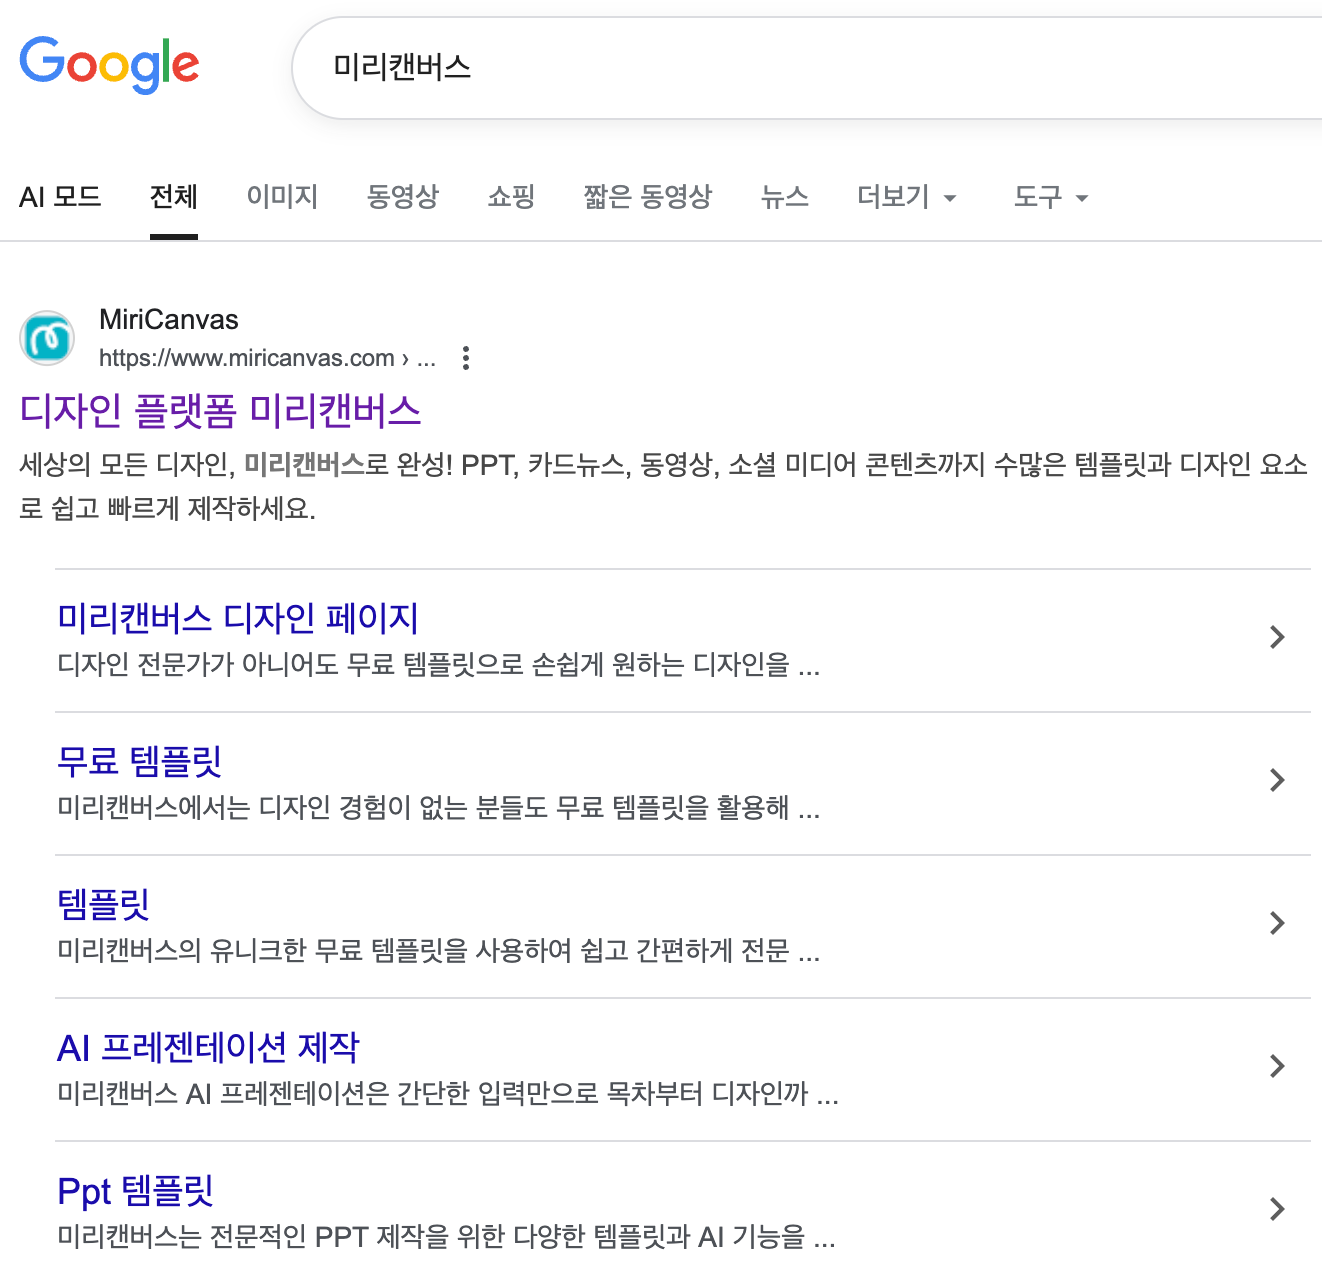Screen dimensions: 1322x1266
Task: Open the AI 프레젠테이션 제작 sitelink
Action: coord(208,1047)
